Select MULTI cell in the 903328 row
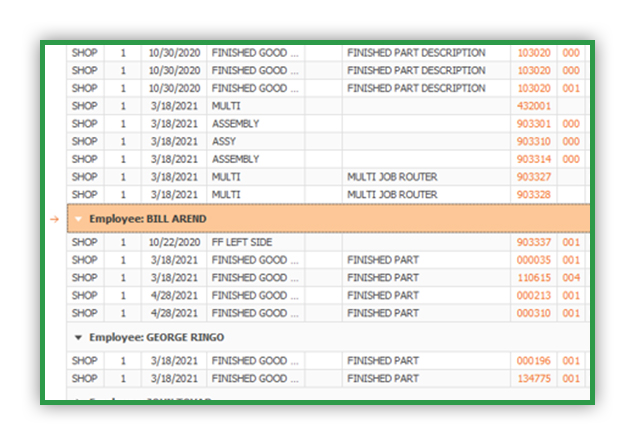Image resolution: width=635 pixels, height=445 pixels. (256, 195)
